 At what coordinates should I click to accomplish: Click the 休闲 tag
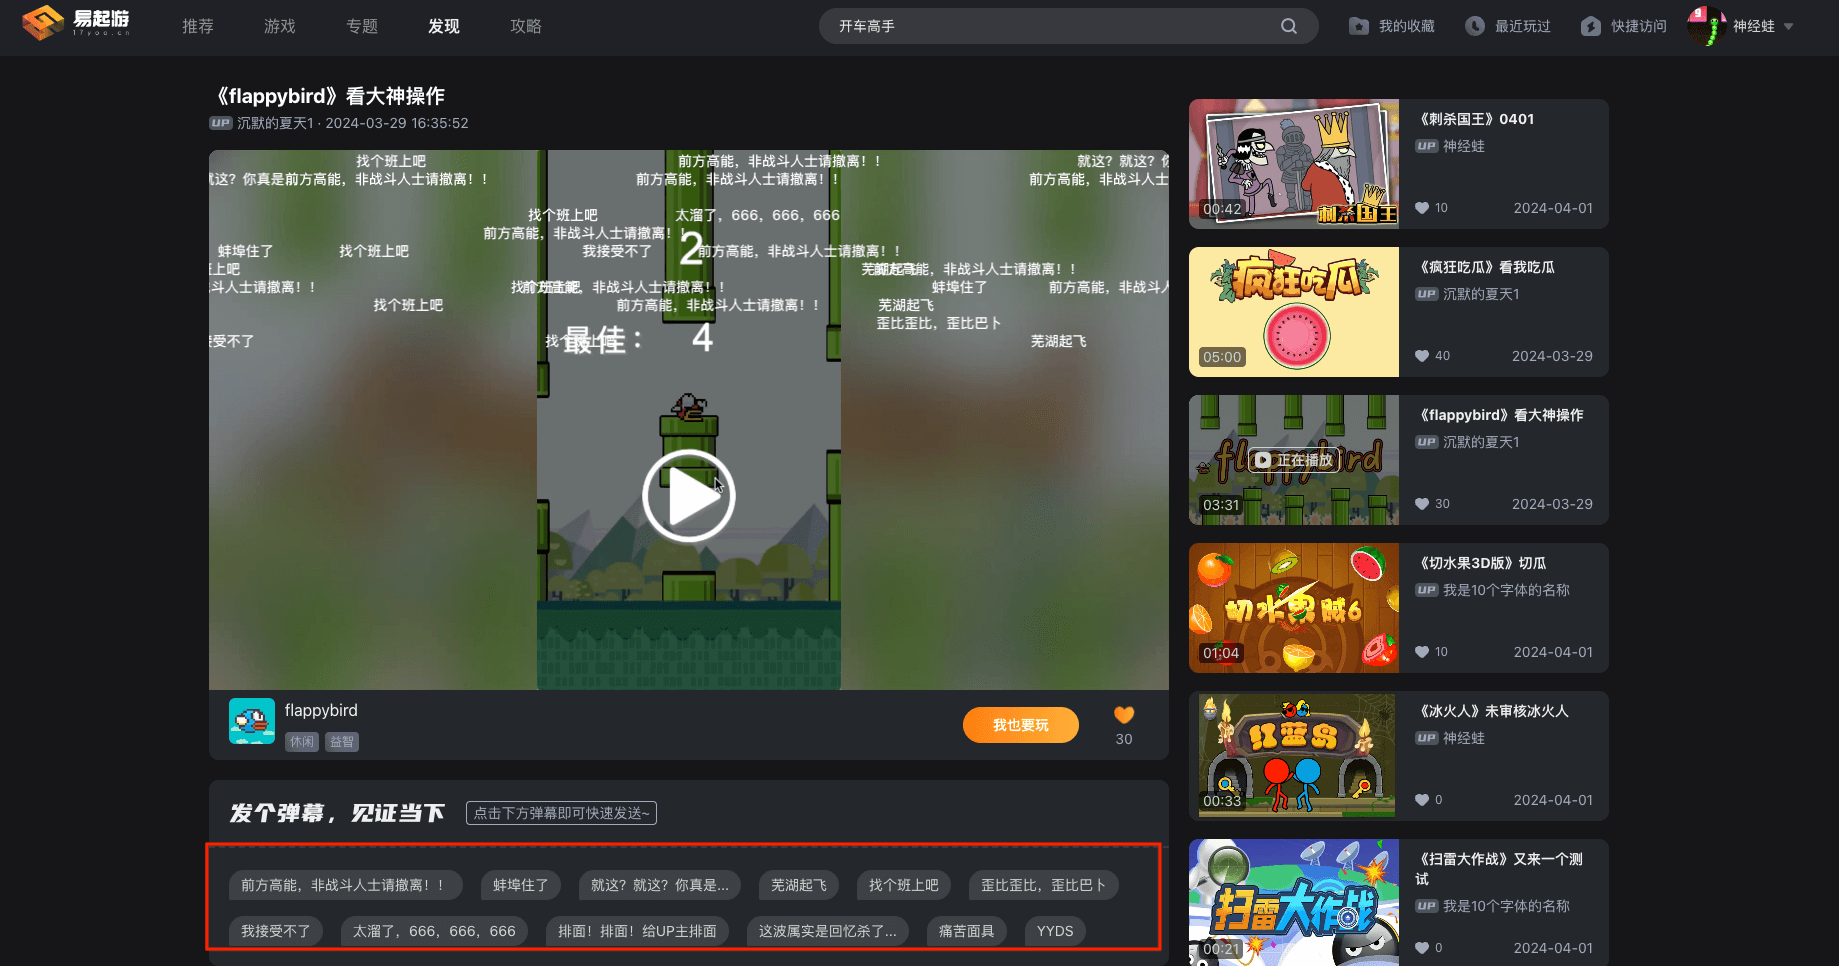tap(302, 742)
